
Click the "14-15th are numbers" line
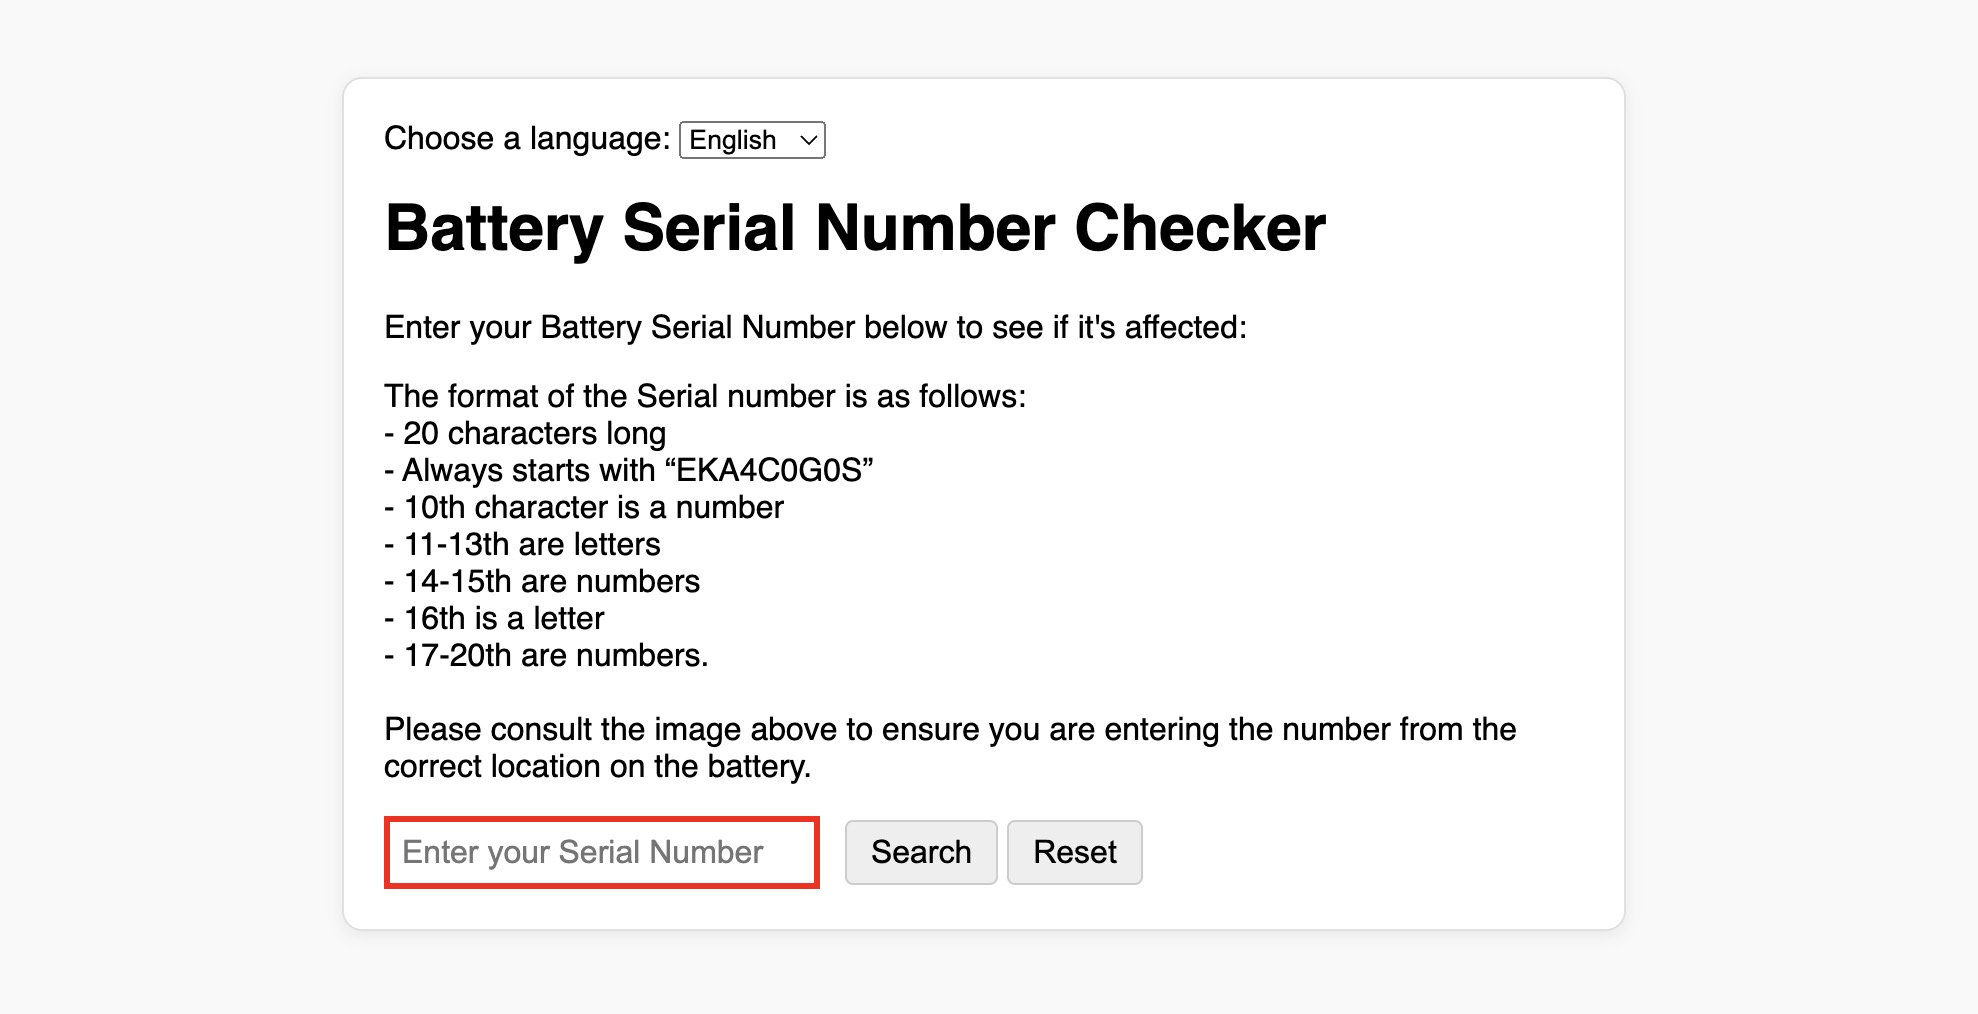tap(542, 581)
